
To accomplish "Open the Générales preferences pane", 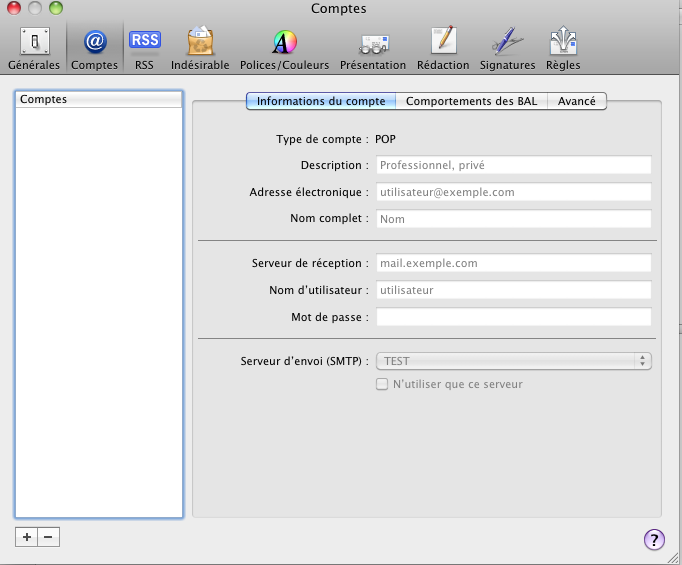I will 34,48.
